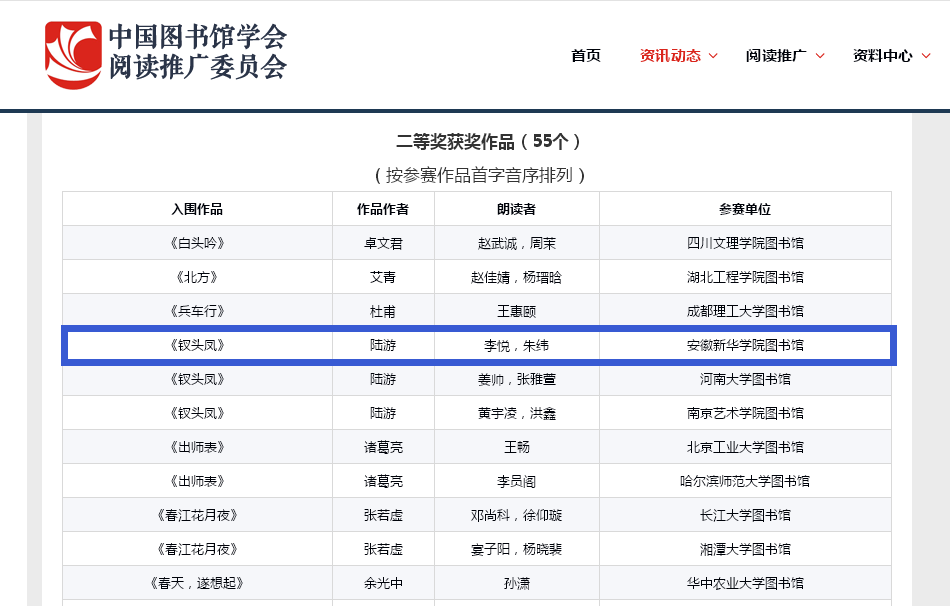Click the 《兵车行》 table cell
Image resolution: width=950 pixels, height=606 pixels.
(197, 311)
